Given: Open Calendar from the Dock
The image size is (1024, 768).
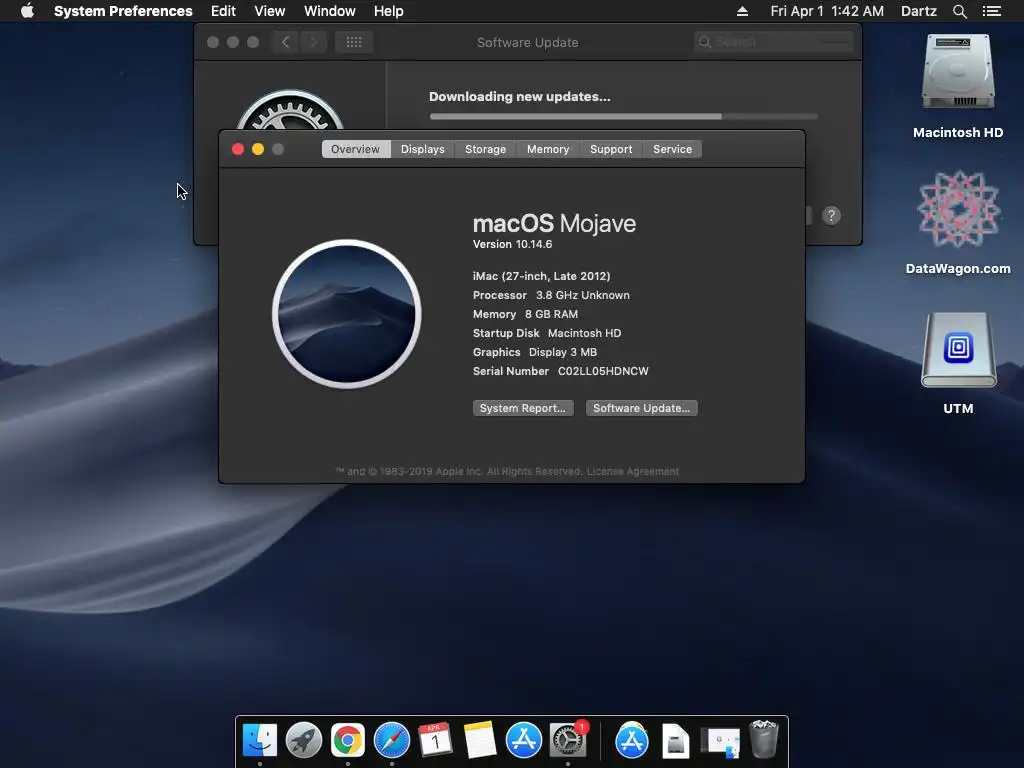Looking at the screenshot, I should pyautogui.click(x=435, y=740).
